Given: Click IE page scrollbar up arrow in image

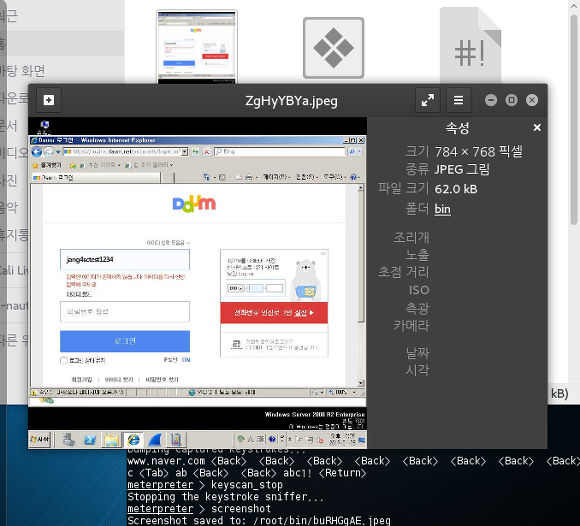Looking at the screenshot, I should tap(361, 188).
